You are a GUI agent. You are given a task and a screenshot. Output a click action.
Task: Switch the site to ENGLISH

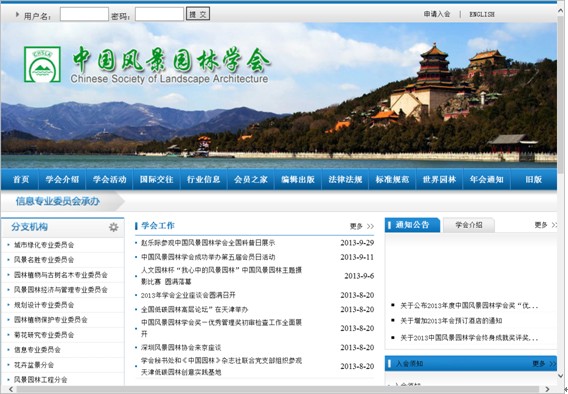pos(482,14)
